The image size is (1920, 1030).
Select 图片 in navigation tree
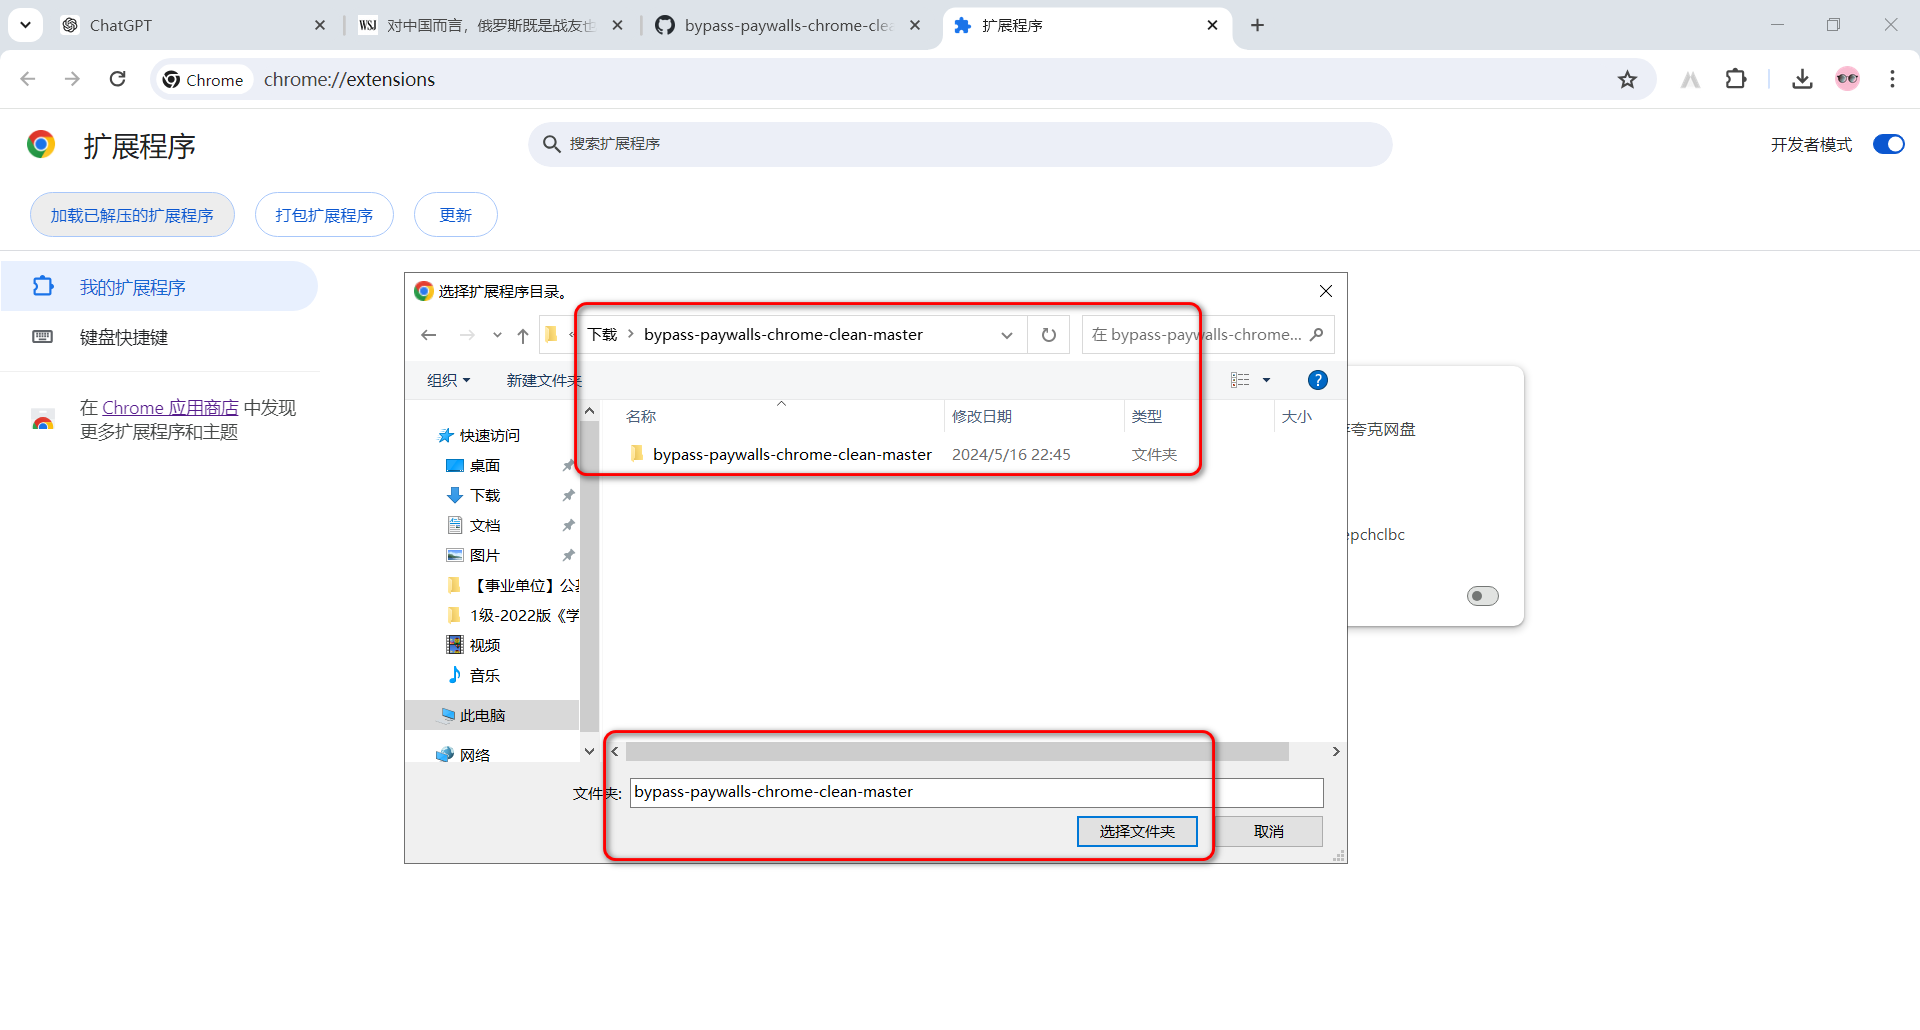click(485, 556)
